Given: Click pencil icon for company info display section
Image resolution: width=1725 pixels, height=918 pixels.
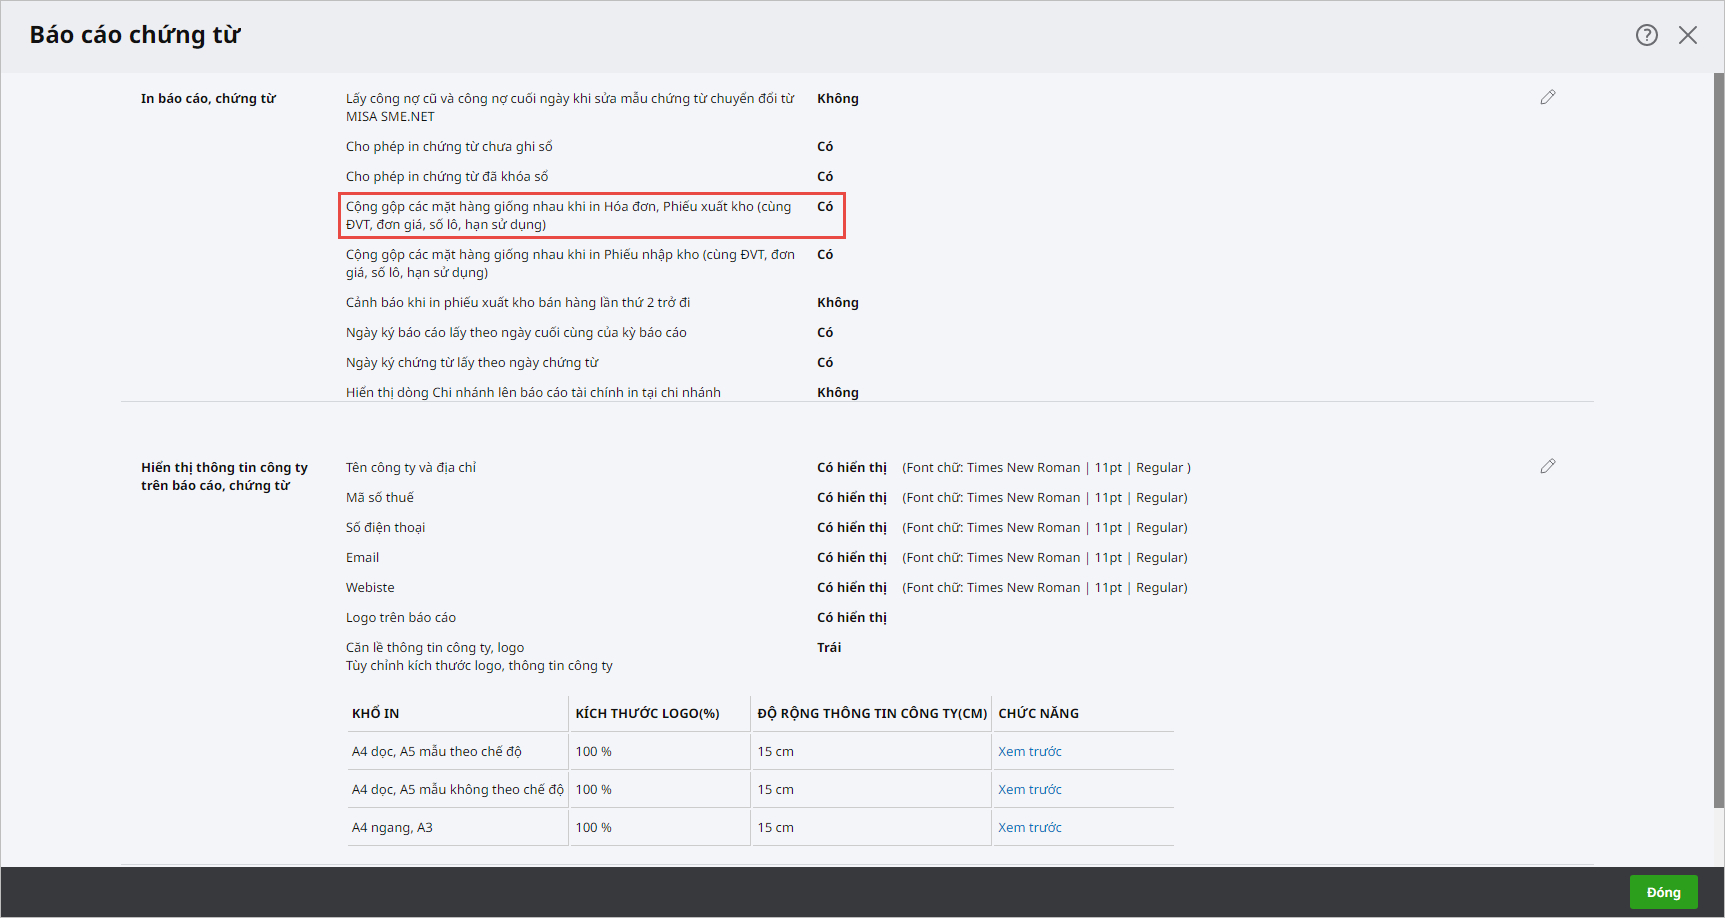Looking at the screenshot, I should [1547, 466].
